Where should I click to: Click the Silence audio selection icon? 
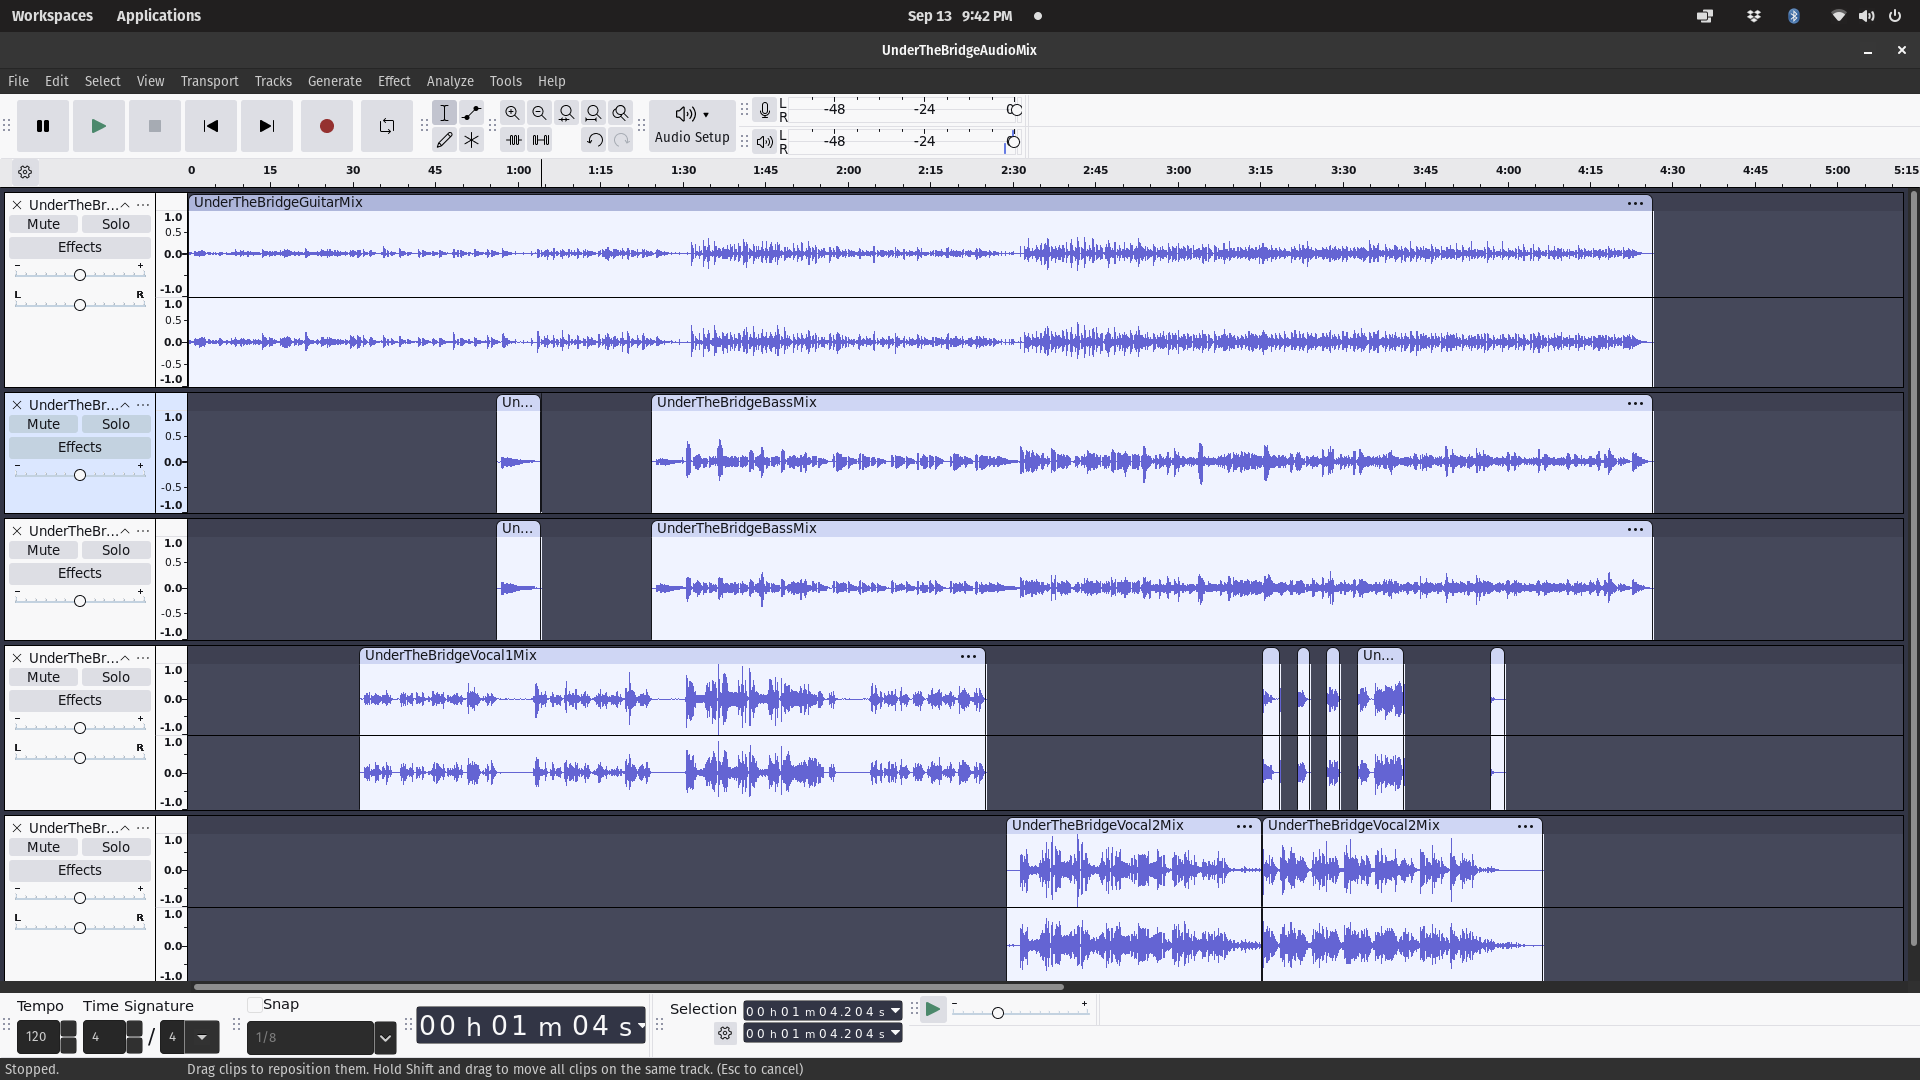[x=541, y=140]
